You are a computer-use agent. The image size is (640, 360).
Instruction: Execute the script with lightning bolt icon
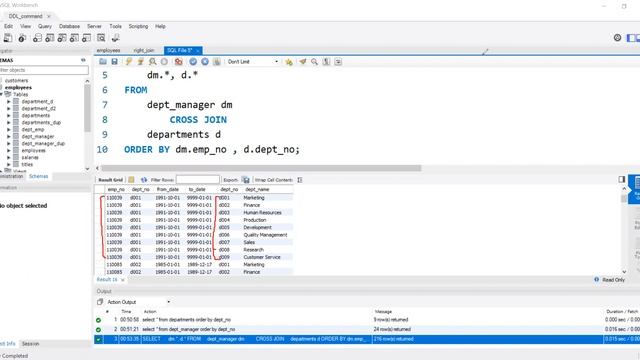129,62
